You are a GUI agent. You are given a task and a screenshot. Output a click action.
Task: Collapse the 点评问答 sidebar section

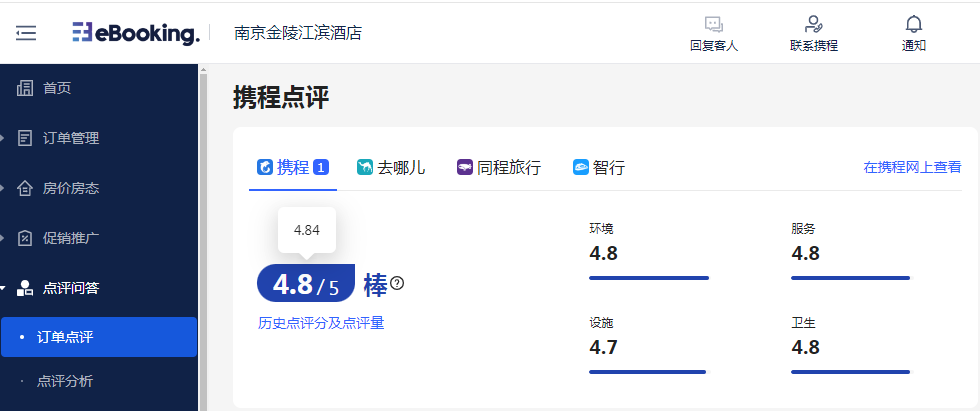pos(70,288)
